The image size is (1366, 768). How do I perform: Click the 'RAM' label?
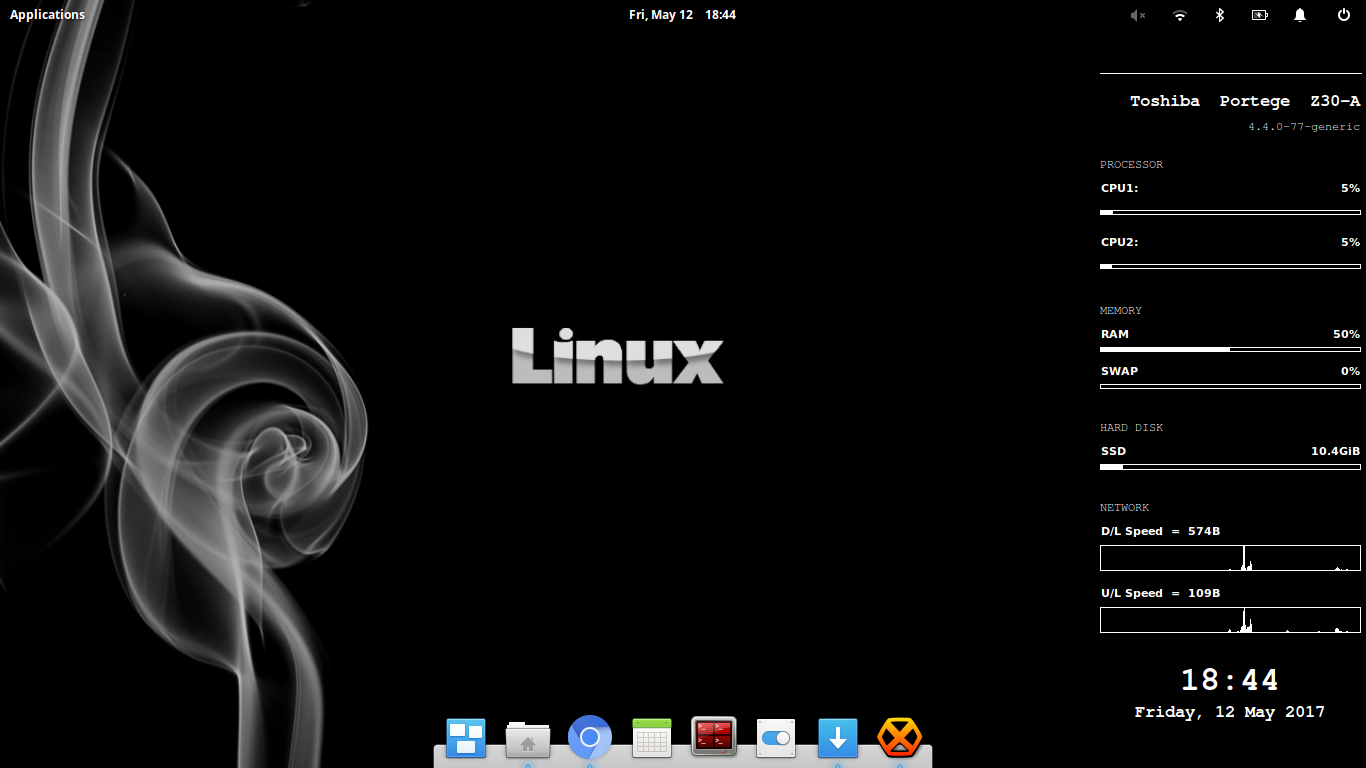pos(1115,334)
